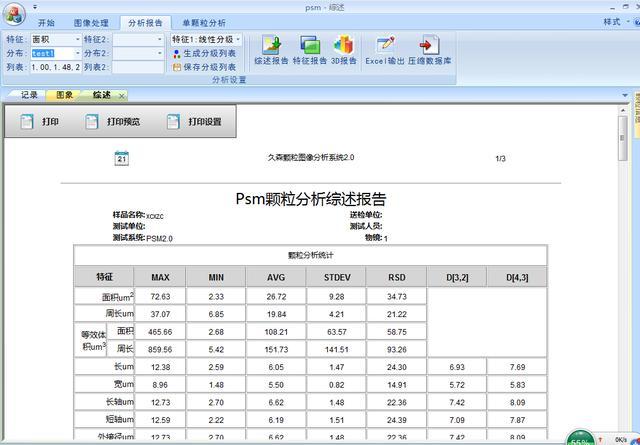Click the PSM application orb button
The width and height of the screenshot is (640, 445).
(x=14, y=13)
